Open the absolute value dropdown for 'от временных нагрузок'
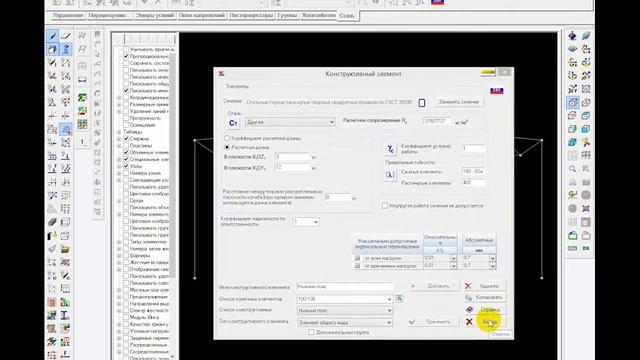This screenshot has height=360, width=640. click(x=492, y=266)
